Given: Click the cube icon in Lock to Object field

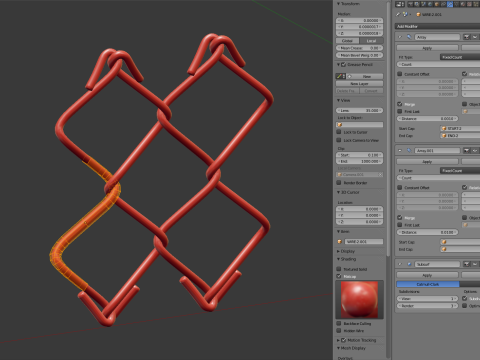Looking at the screenshot, I should [x=340, y=125].
